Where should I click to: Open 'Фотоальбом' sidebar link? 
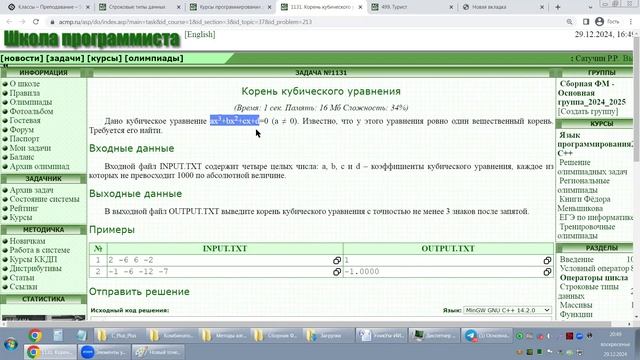coord(31,111)
